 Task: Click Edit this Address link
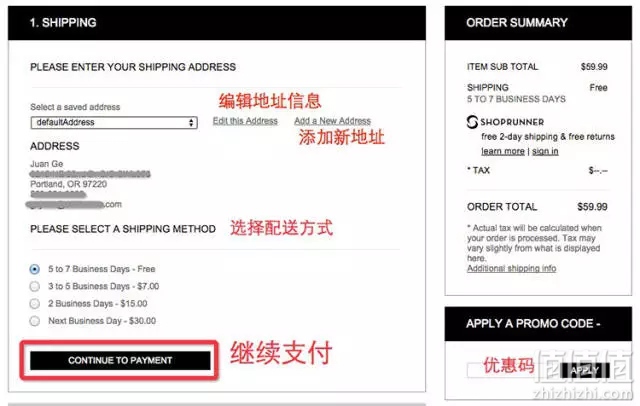(245, 121)
